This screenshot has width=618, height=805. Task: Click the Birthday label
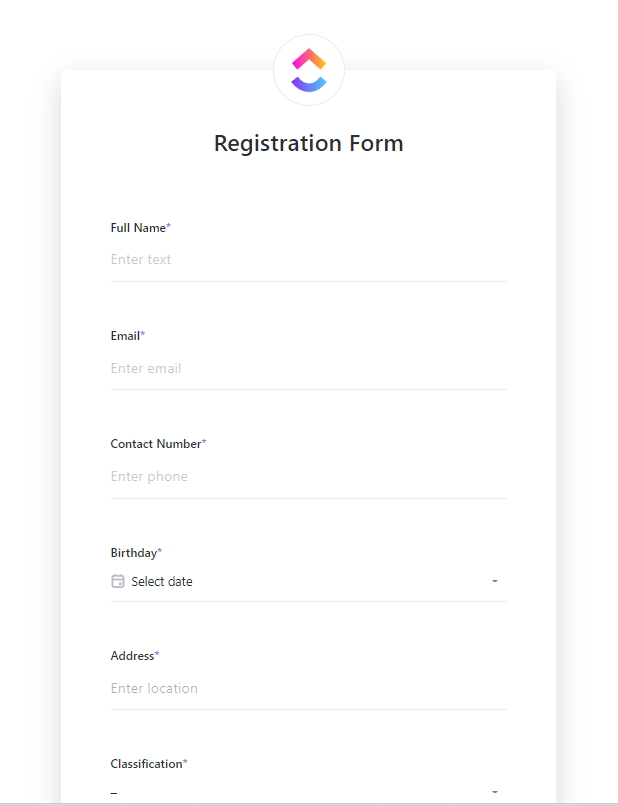tap(132, 552)
